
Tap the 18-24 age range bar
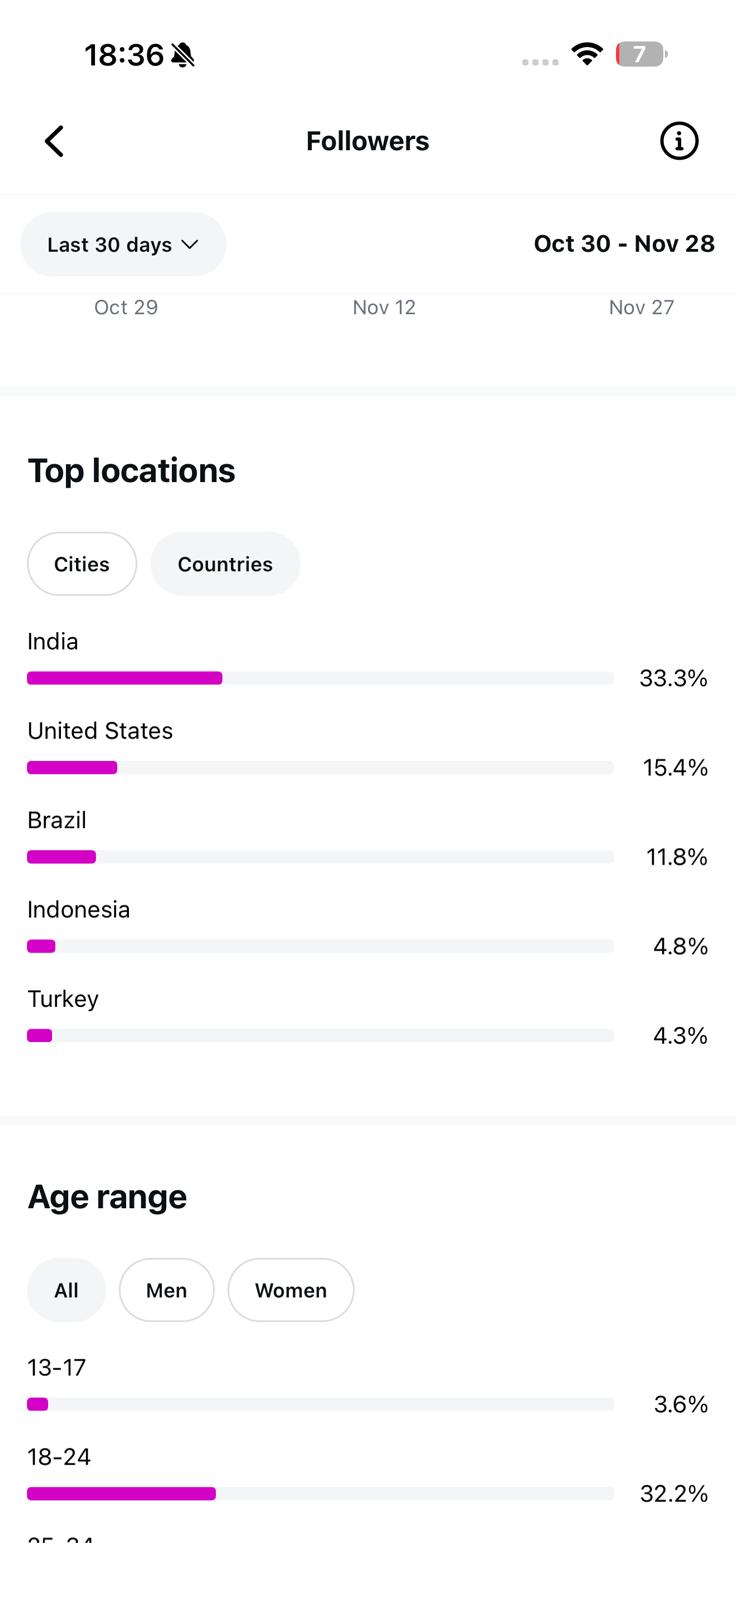coord(320,1493)
